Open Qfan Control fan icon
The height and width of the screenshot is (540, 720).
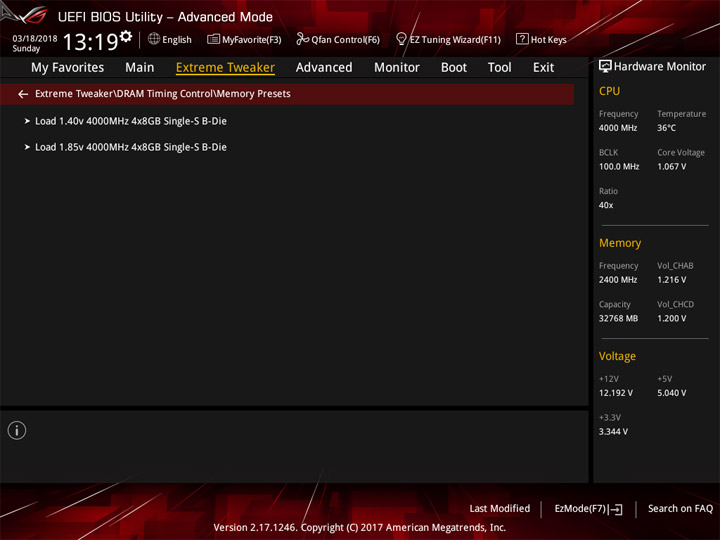click(302, 39)
